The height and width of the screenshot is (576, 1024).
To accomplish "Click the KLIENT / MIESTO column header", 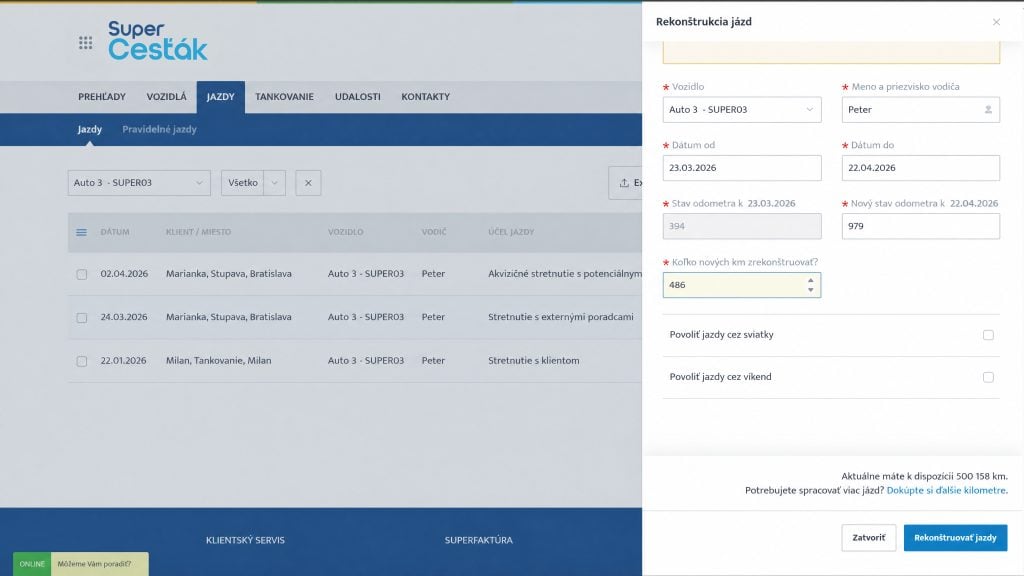I will (199, 232).
